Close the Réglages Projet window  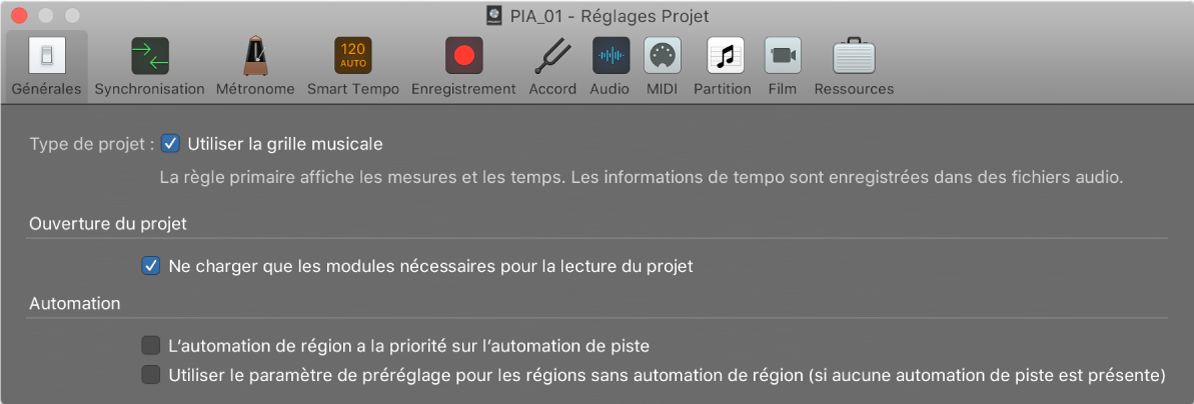click(x=19, y=16)
